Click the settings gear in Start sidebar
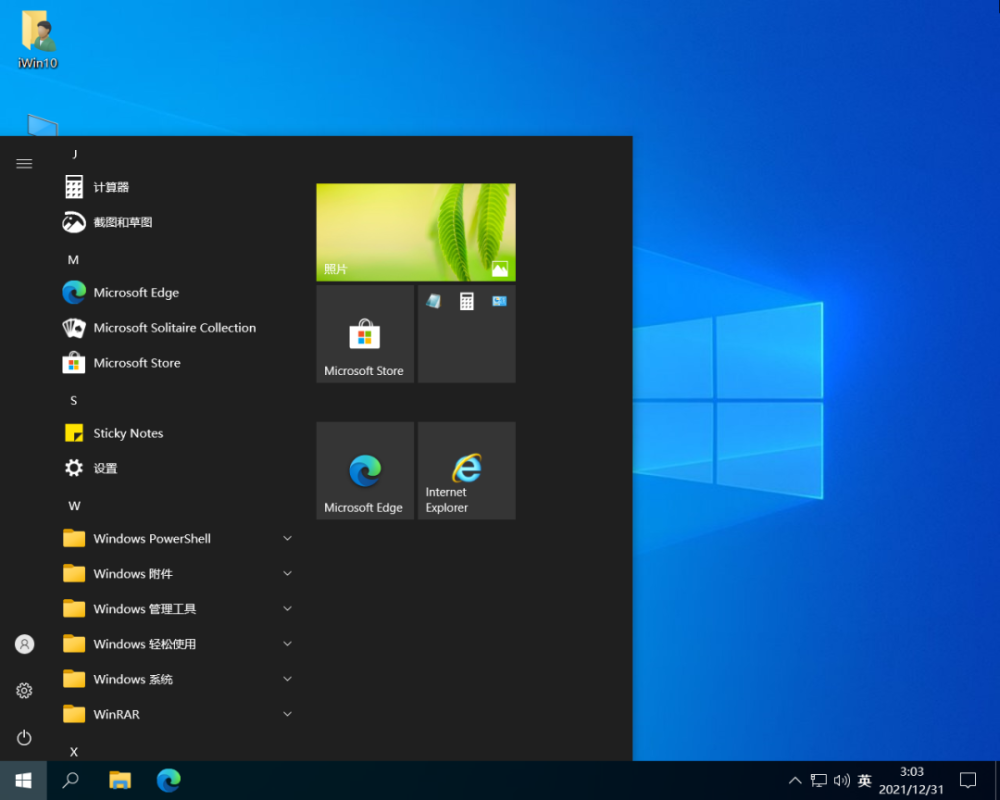 pyautogui.click(x=24, y=691)
